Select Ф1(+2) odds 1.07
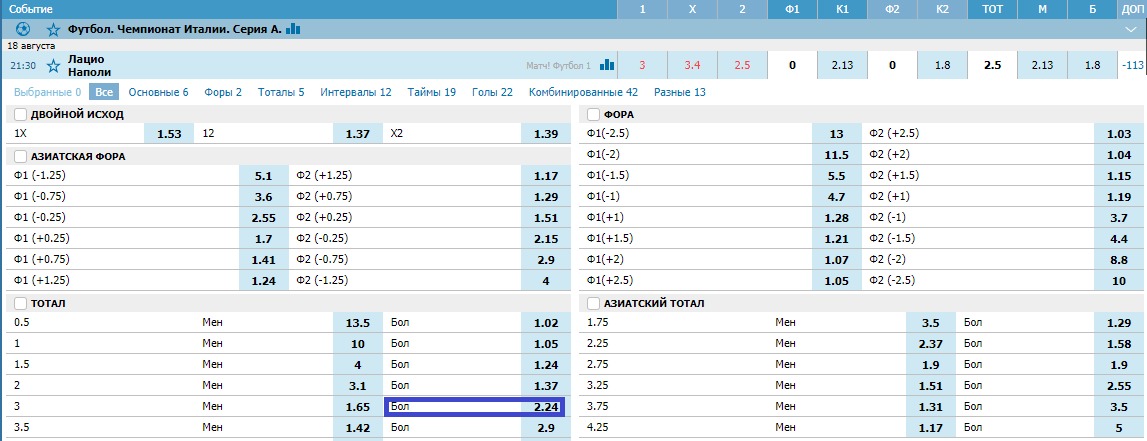The image size is (1147, 441). (x=837, y=259)
